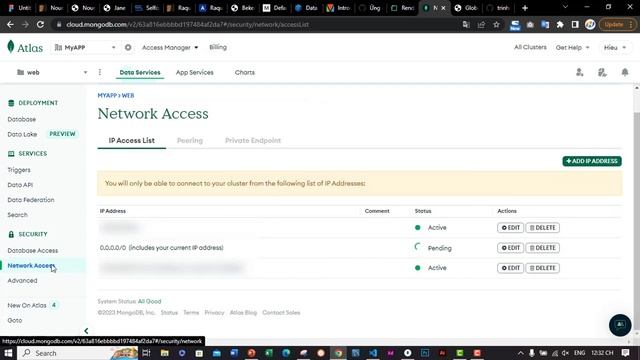The image size is (640, 360).
Task: Open Data Federation in the sidebar
Action: tap(31, 200)
